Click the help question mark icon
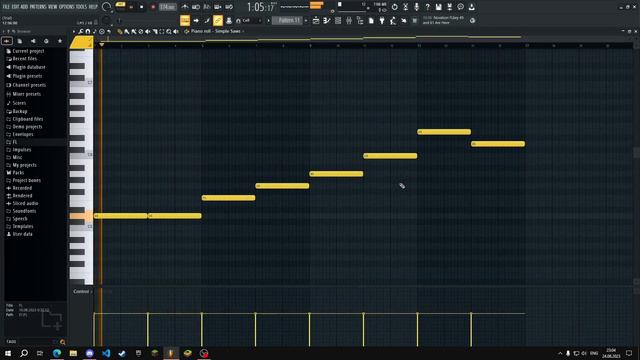640x360 pixels. tap(427, 7)
